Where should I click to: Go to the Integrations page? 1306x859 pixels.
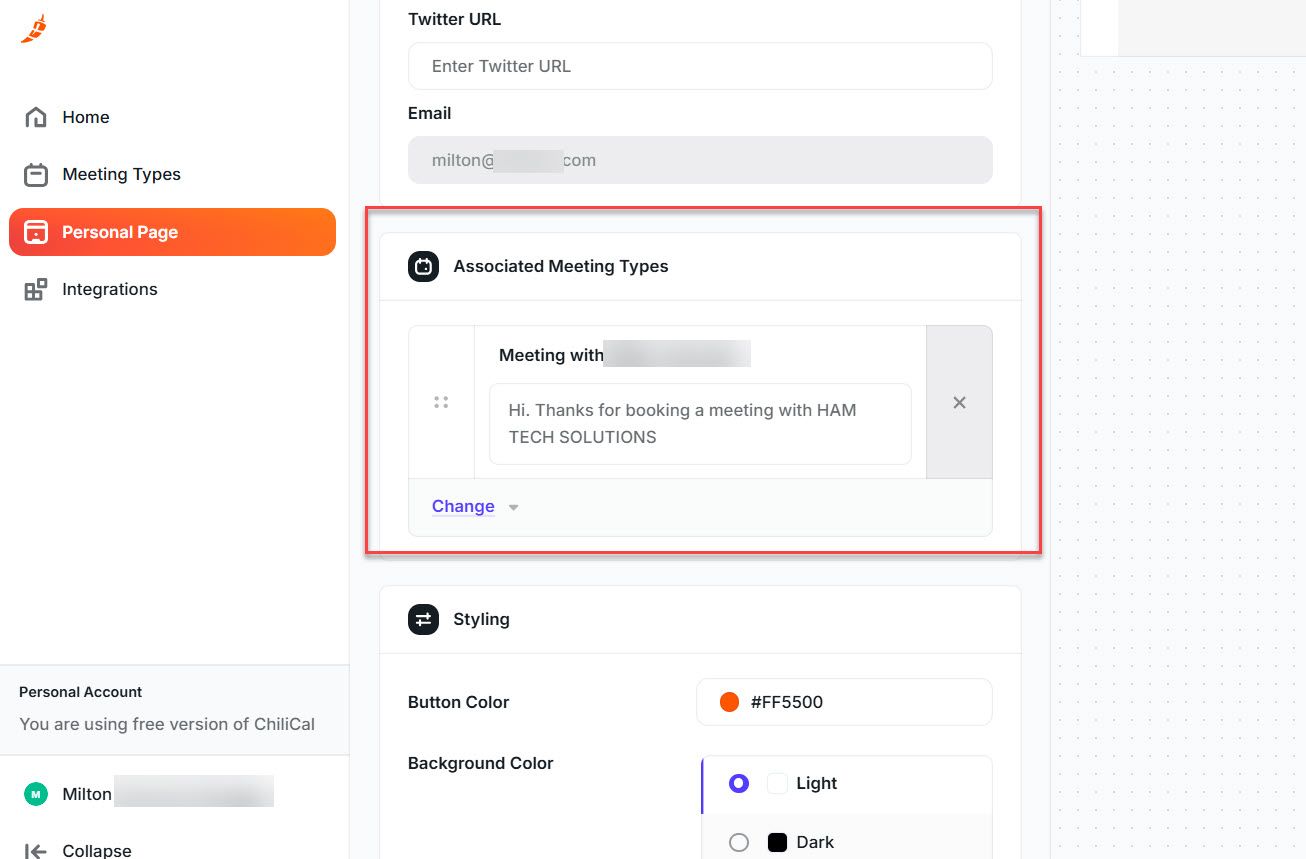(x=110, y=289)
